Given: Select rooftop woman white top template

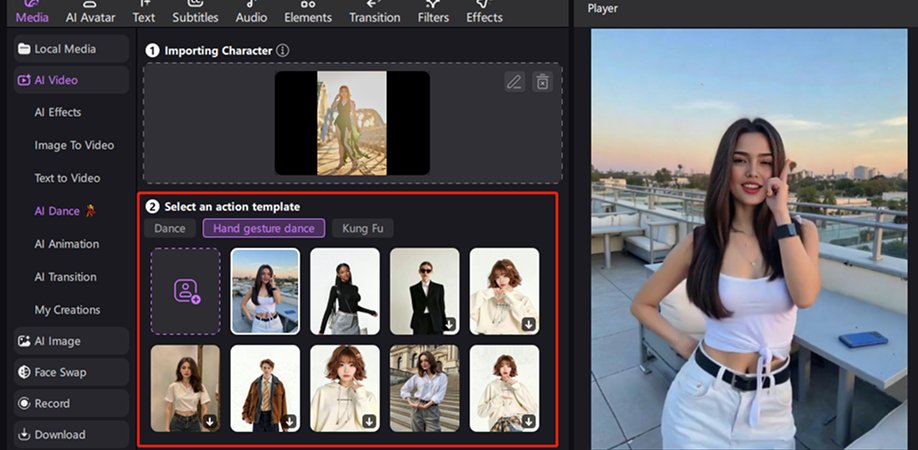Looking at the screenshot, I should (x=265, y=291).
